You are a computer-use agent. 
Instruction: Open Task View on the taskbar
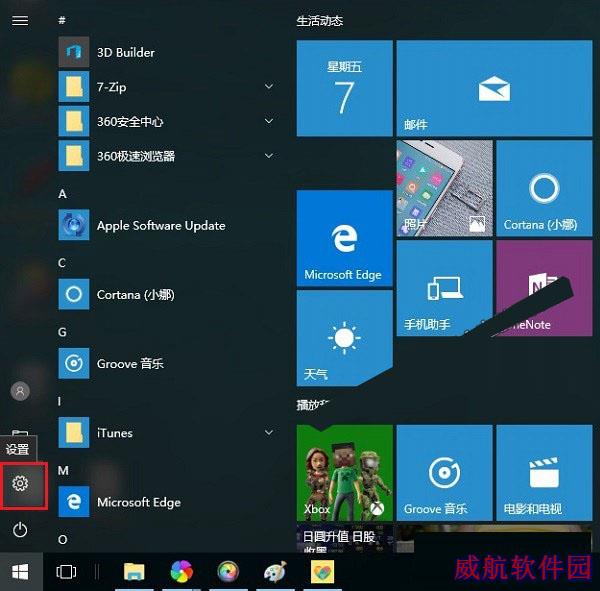[x=66, y=572]
